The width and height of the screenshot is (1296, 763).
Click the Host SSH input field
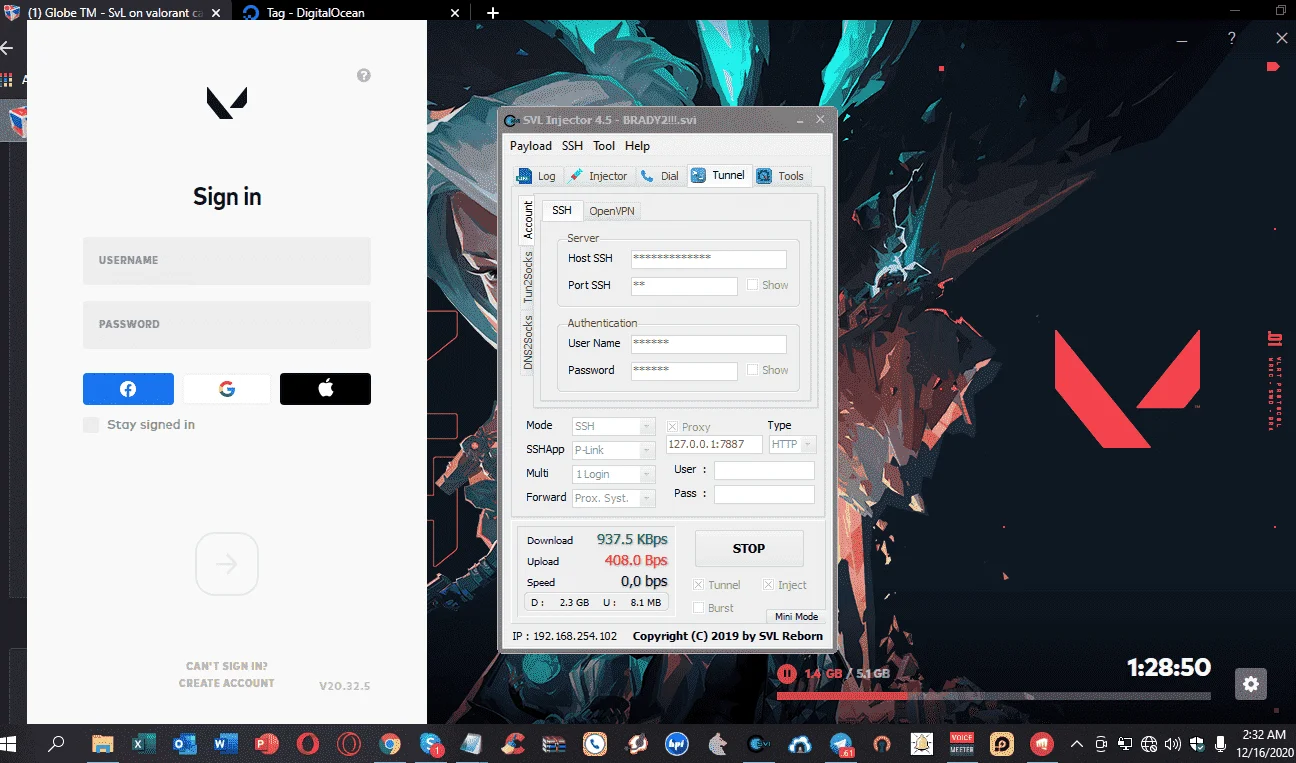(709, 259)
